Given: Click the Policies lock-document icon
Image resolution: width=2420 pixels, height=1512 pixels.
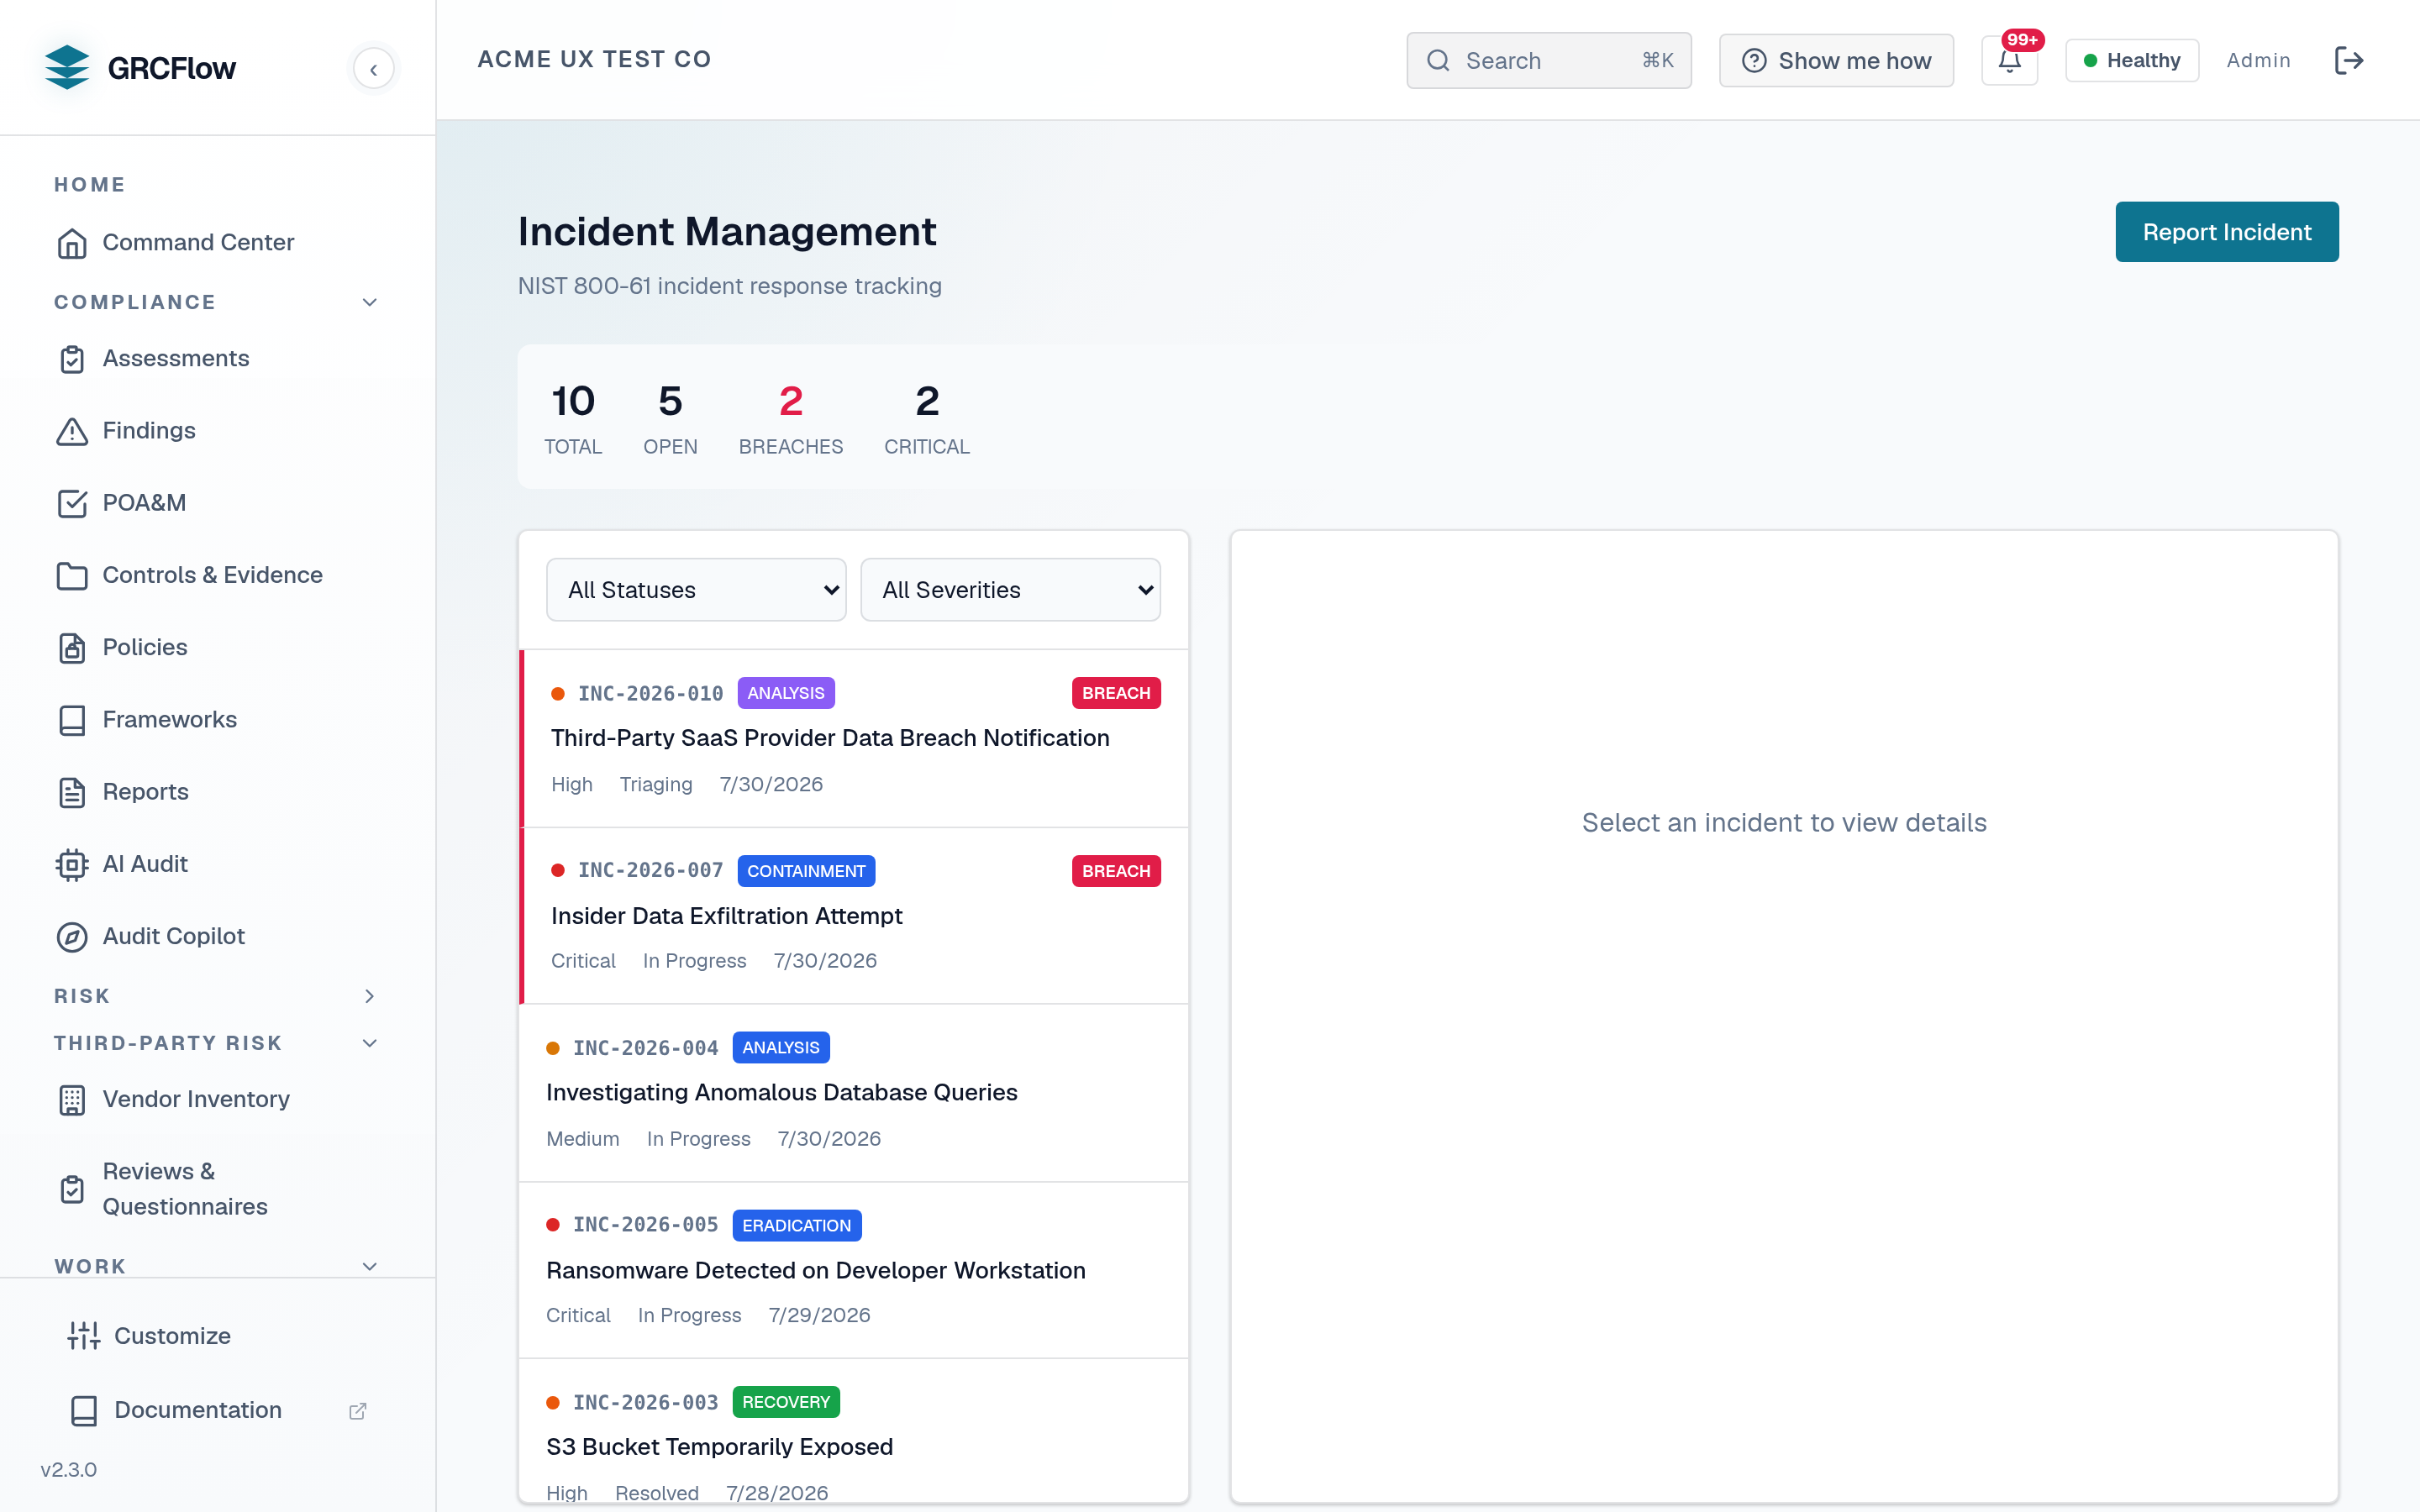Looking at the screenshot, I should [x=72, y=648].
